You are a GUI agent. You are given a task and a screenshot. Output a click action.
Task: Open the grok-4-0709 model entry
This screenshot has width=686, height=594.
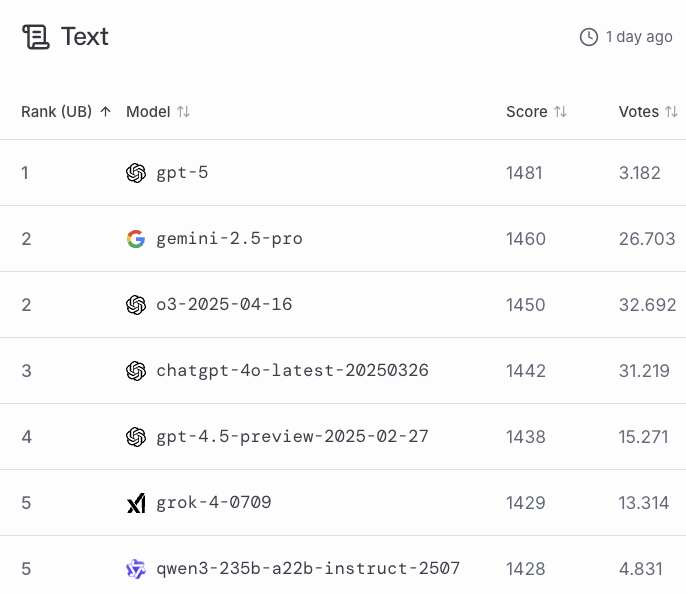[213, 503]
